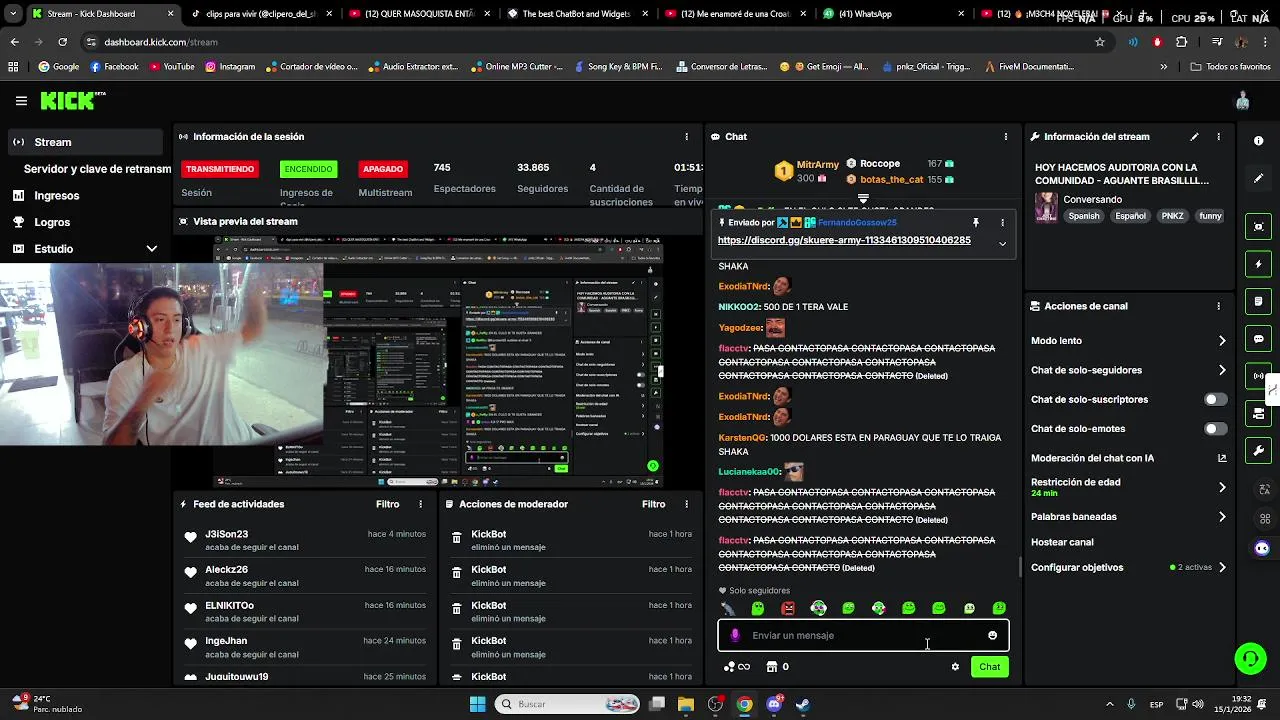
Task: Click the chat bubble icon on the right sidebar
Action: tap(1258, 339)
